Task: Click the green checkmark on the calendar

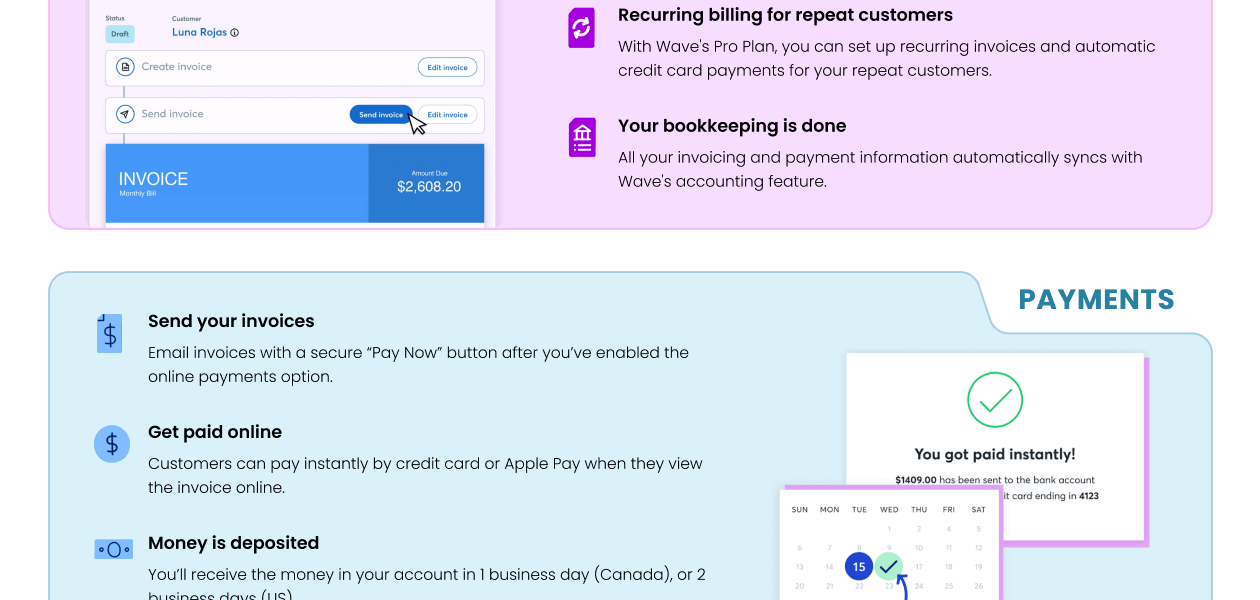Action: point(889,567)
